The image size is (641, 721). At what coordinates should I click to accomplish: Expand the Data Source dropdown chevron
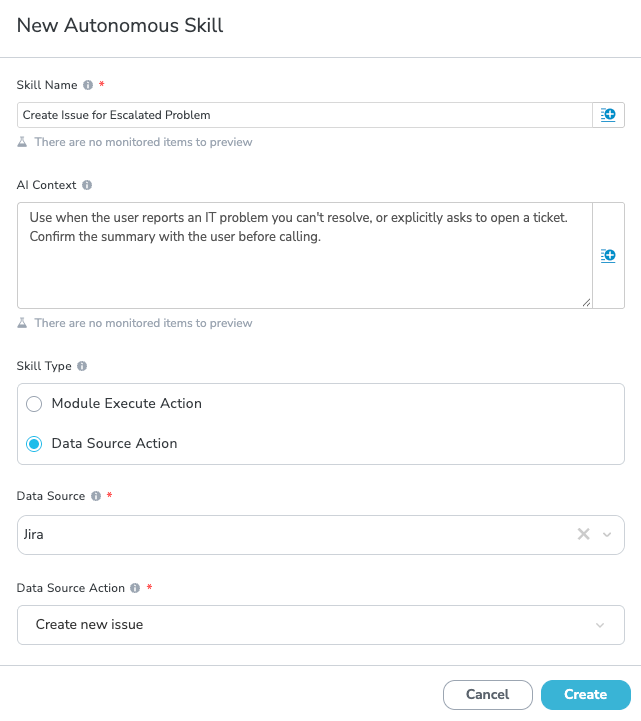coord(607,535)
